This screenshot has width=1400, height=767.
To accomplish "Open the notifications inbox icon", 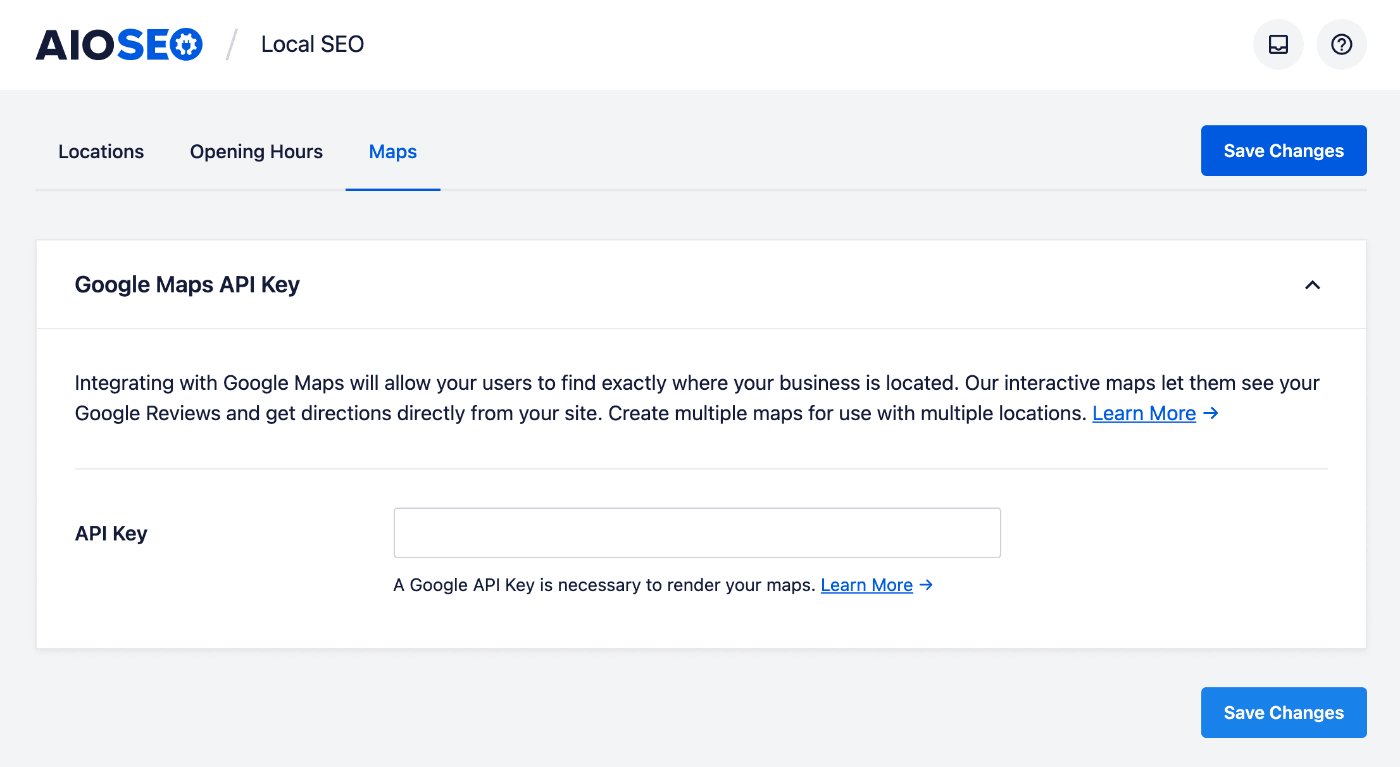I will point(1278,45).
